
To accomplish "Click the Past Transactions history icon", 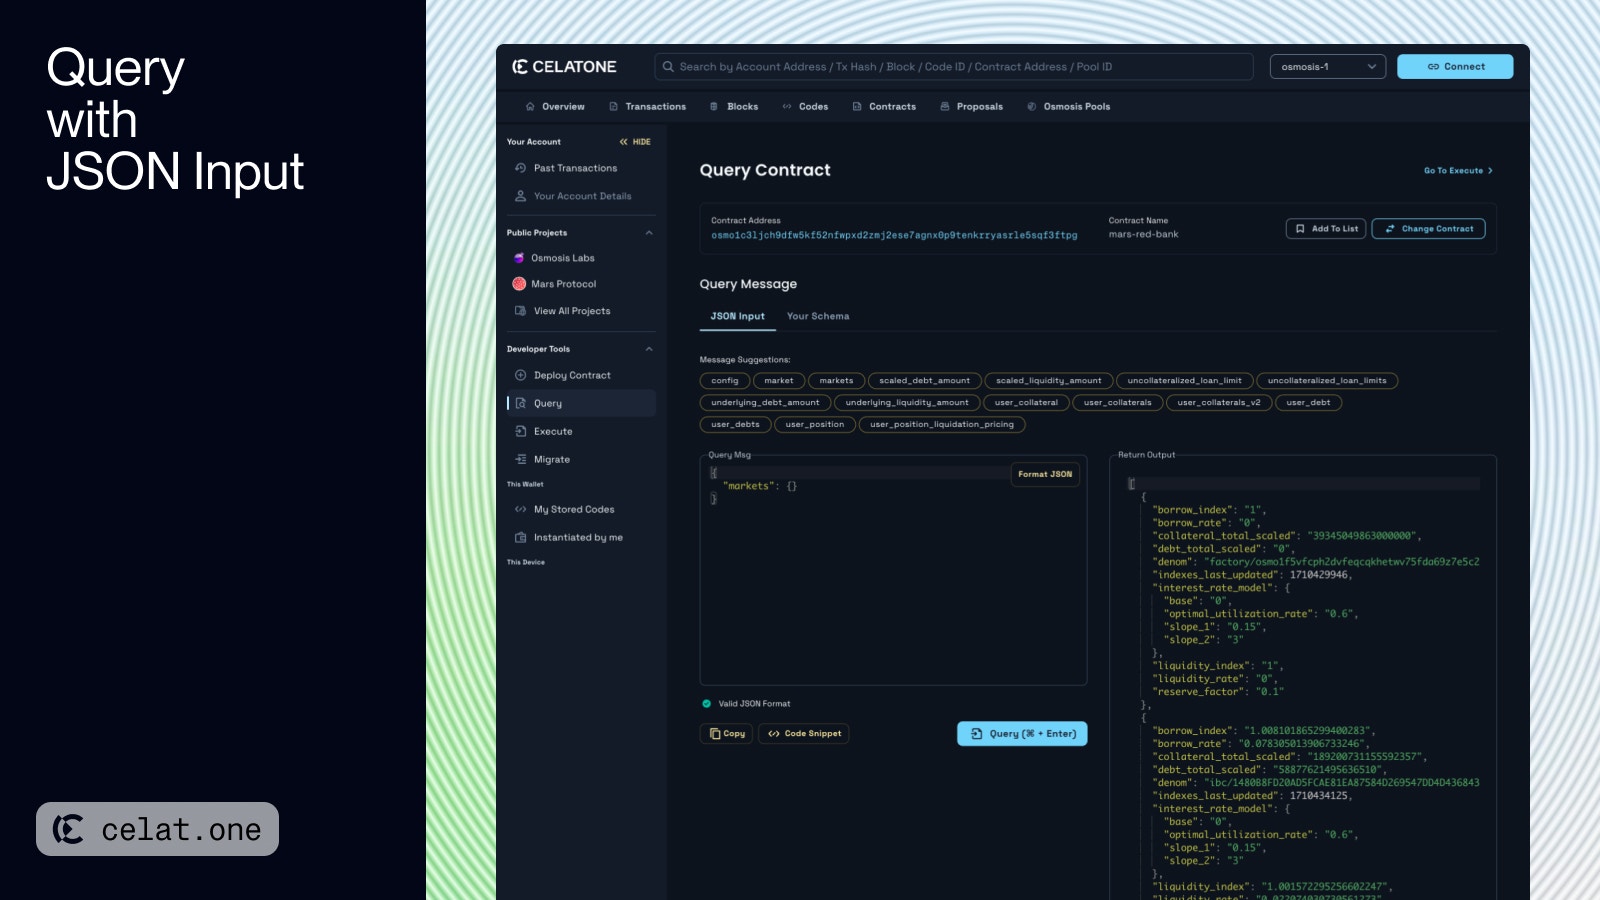I will [520, 168].
